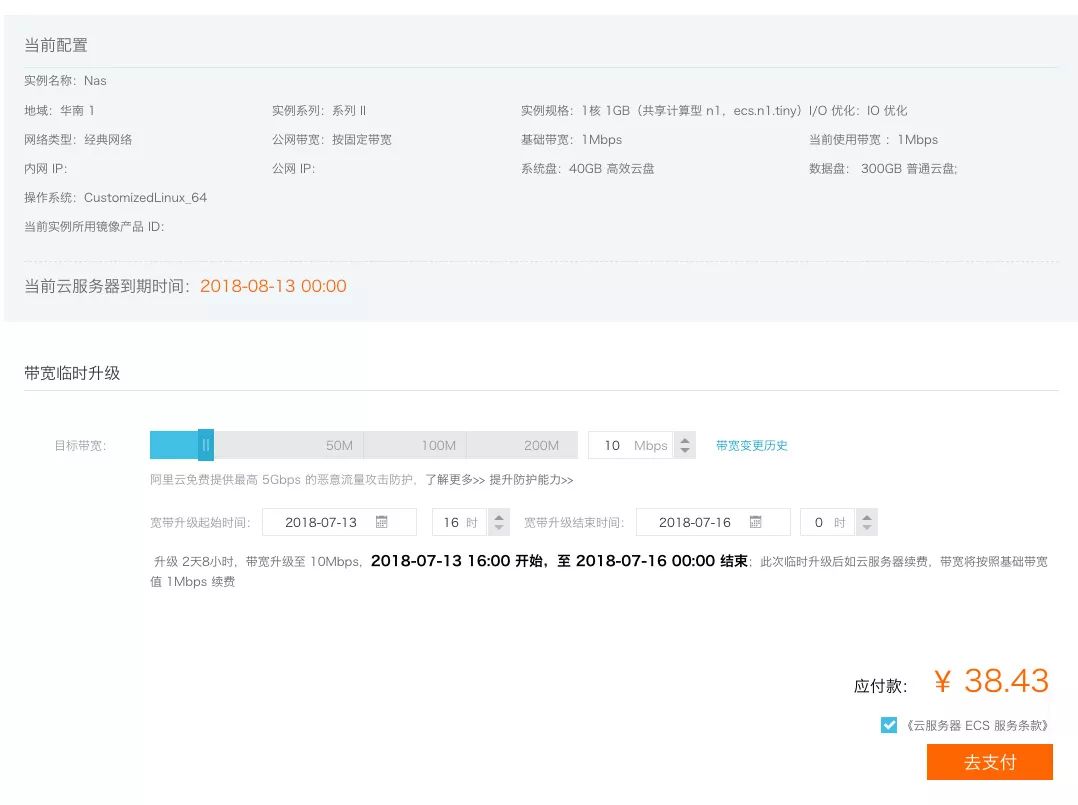Select data disk text 300GB 普通云盘
This screenshot has width=1078, height=805.
click(x=909, y=168)
